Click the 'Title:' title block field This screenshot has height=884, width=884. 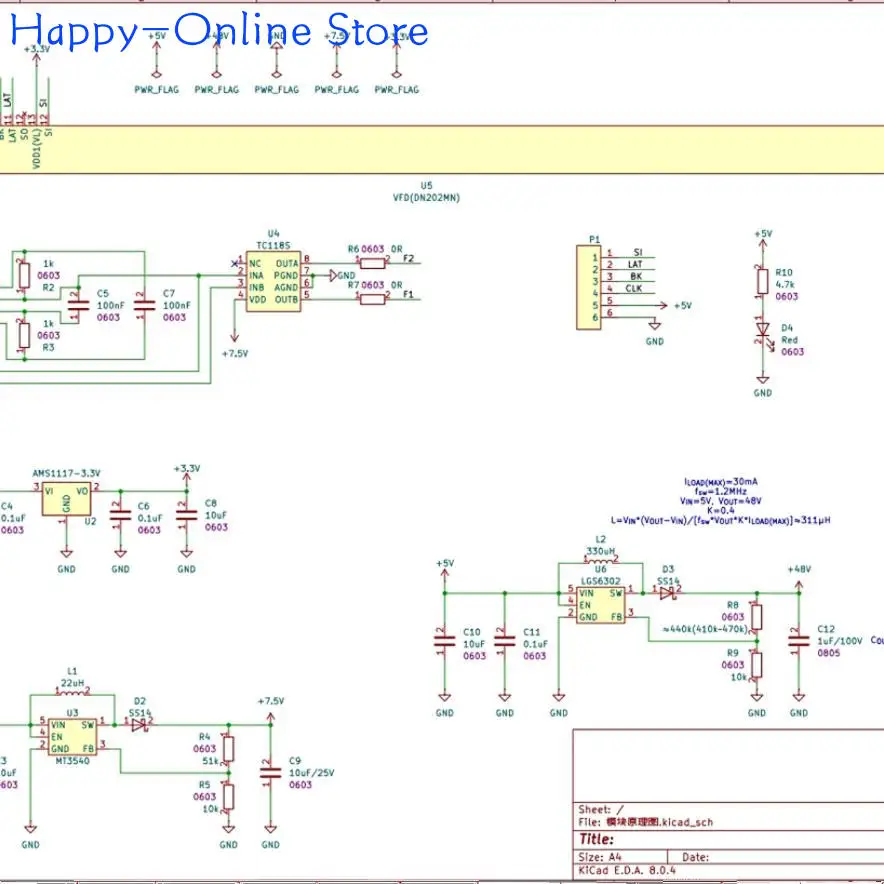pyautogui.click(x=596, y=839)
